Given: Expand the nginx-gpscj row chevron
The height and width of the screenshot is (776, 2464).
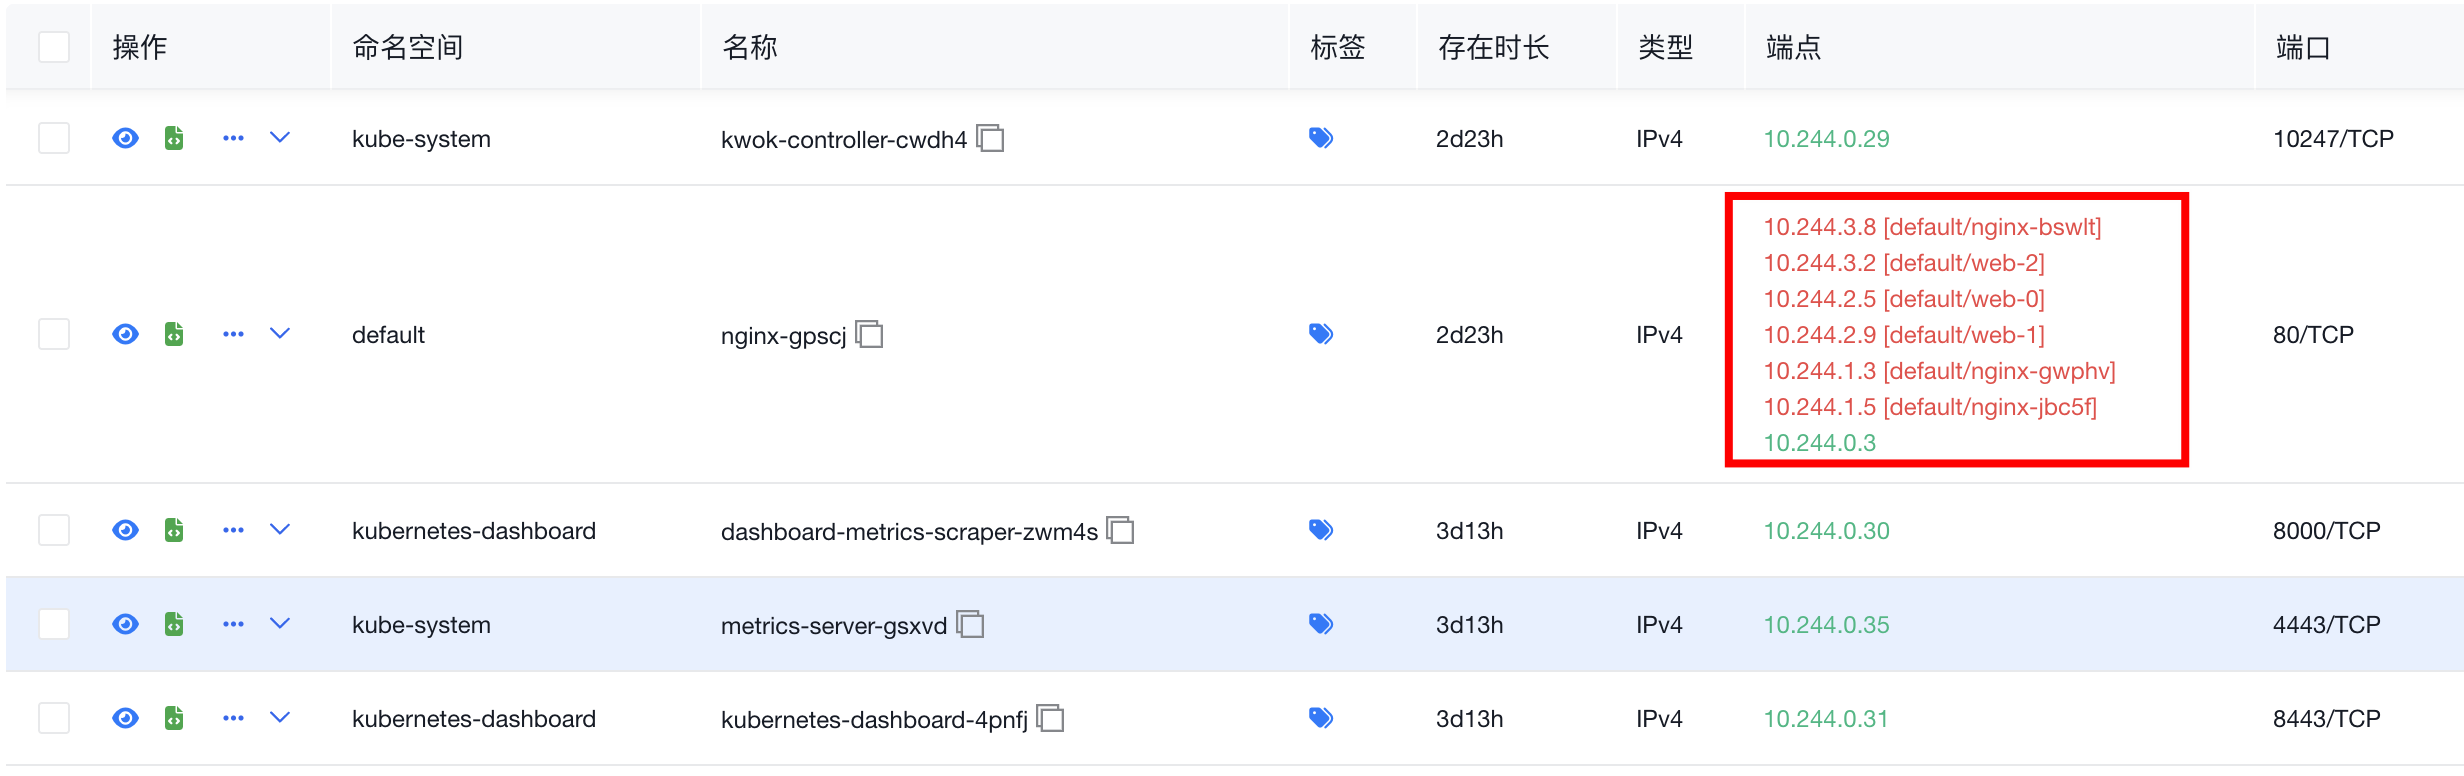Looking at the screenshot, I should (280, 333).
